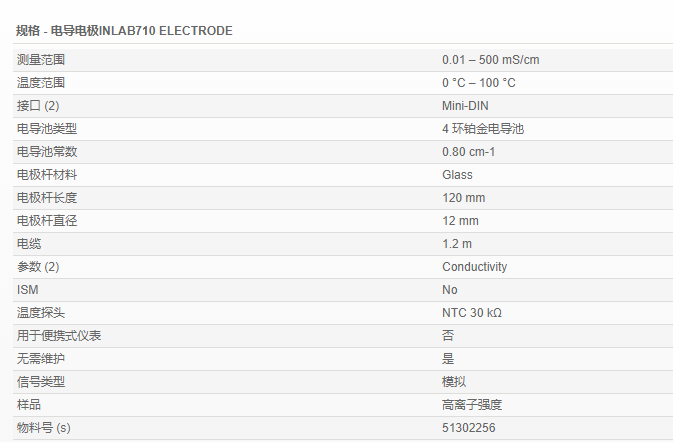Select the 测量范围 row label
The height and width of the screenshot is (442, 673).
click(x=41, y=60)
